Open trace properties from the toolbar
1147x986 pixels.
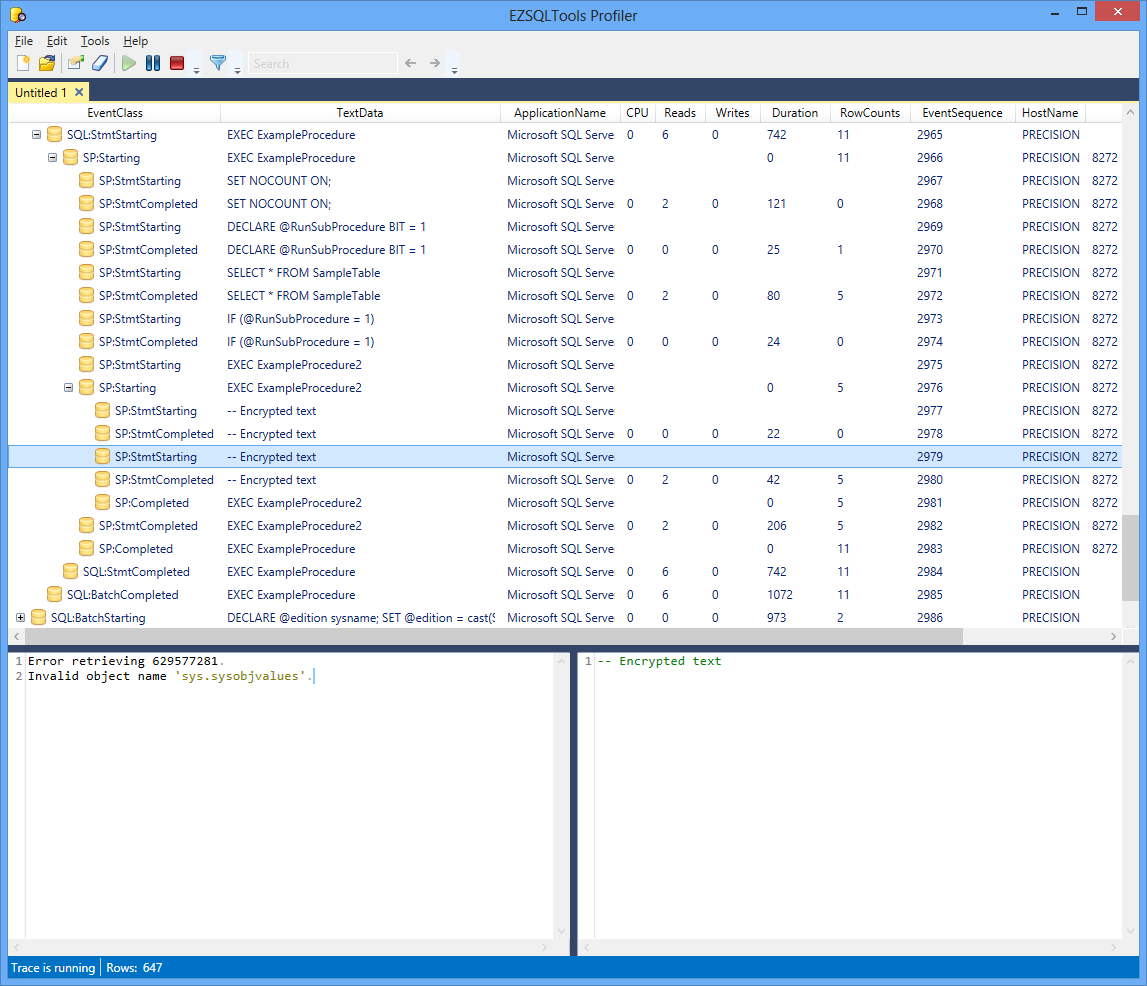coord(75,64)
